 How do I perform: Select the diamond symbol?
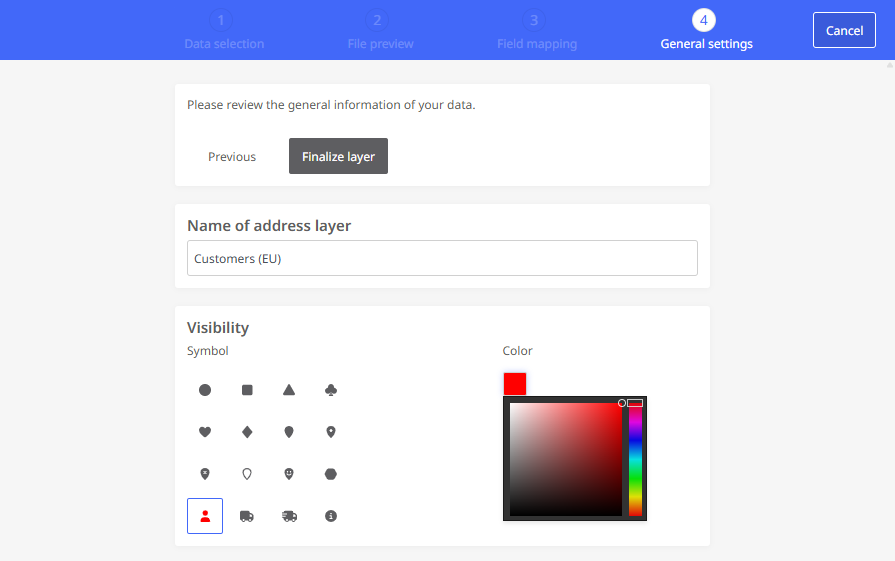247,432
